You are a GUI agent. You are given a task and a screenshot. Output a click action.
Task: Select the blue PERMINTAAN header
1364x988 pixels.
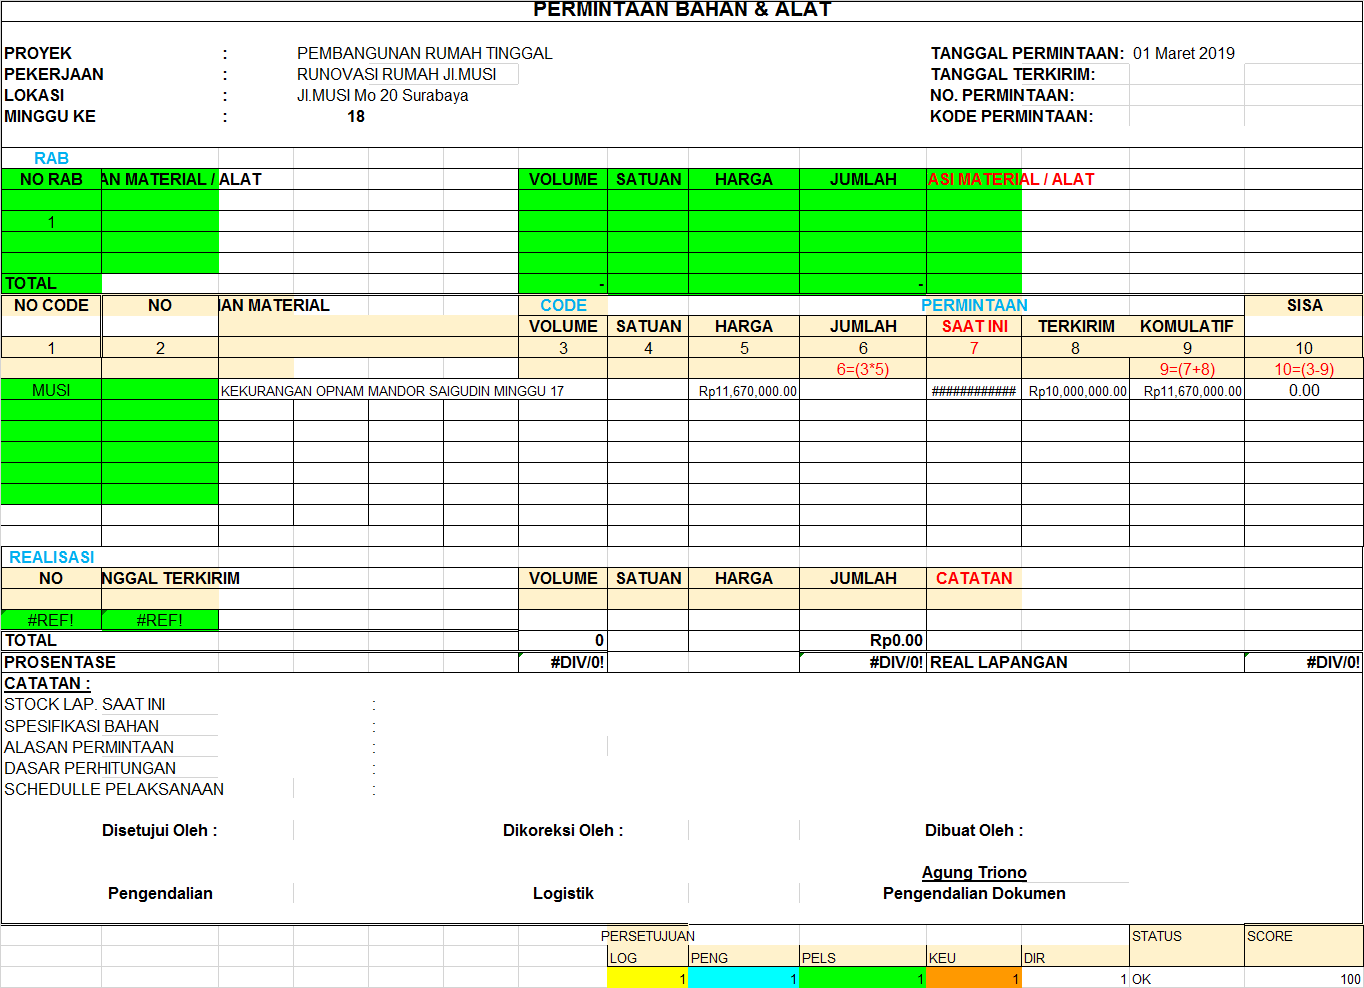974,305
